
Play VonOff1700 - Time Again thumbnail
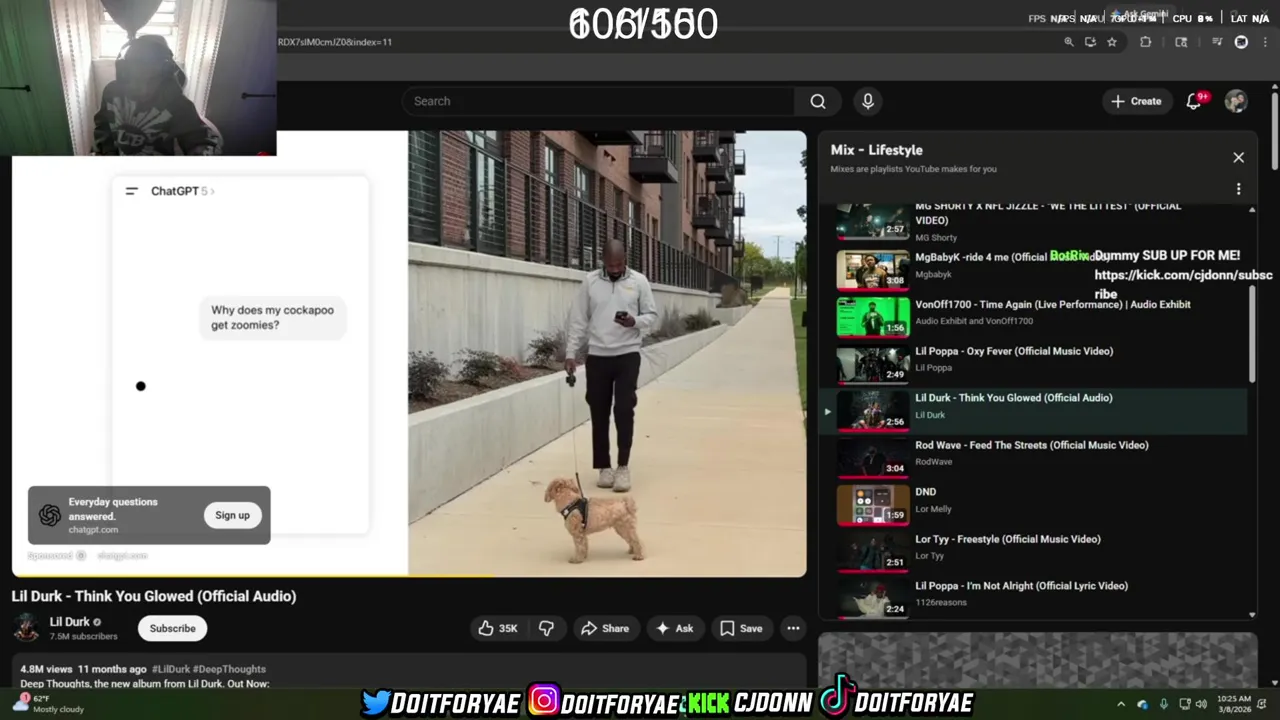point(873,316)
